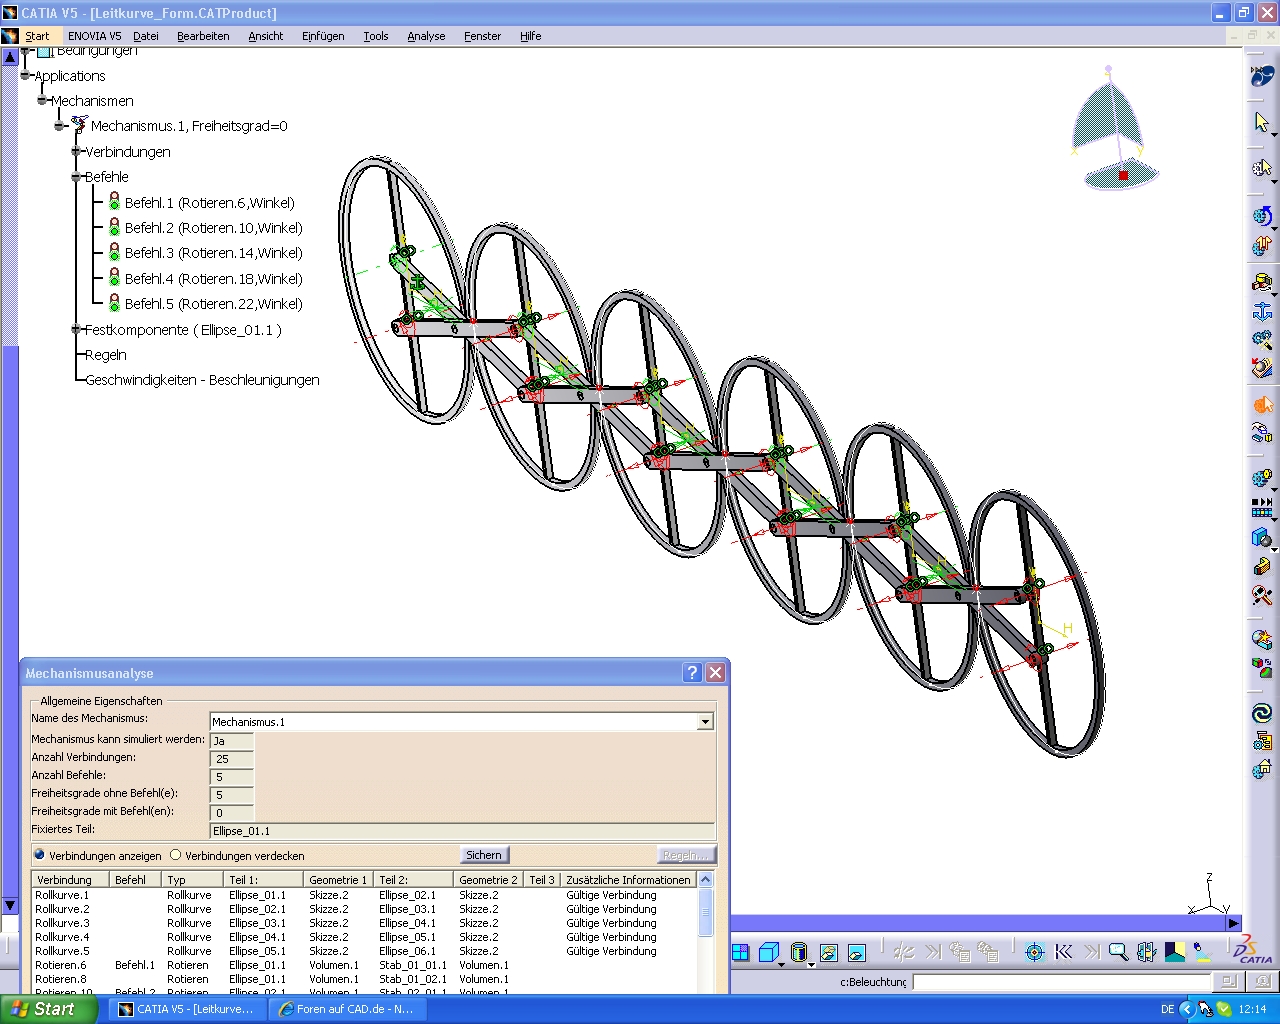Switch to 'Foren auf CAD.de' taskbar window
Image resolution: width=1280 pixels, height=1024 pixels.
coord(350,1009)
